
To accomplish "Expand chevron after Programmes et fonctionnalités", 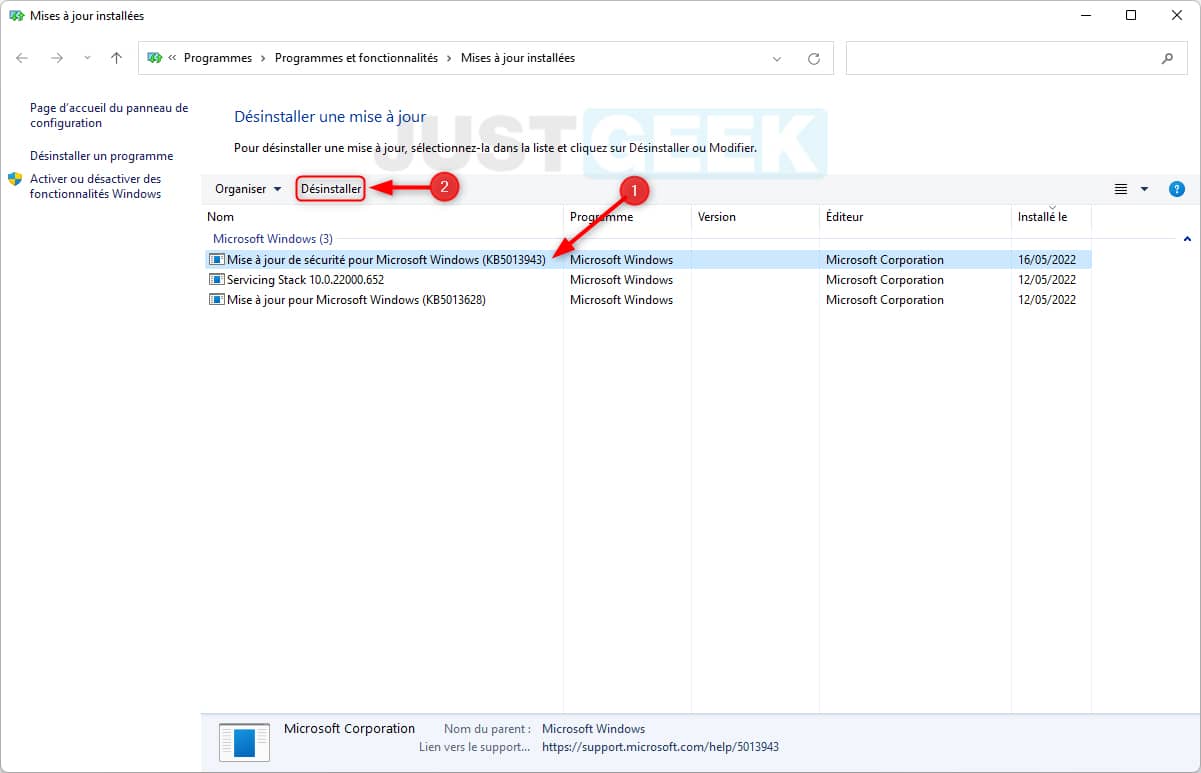I will (x=449, y=58).
